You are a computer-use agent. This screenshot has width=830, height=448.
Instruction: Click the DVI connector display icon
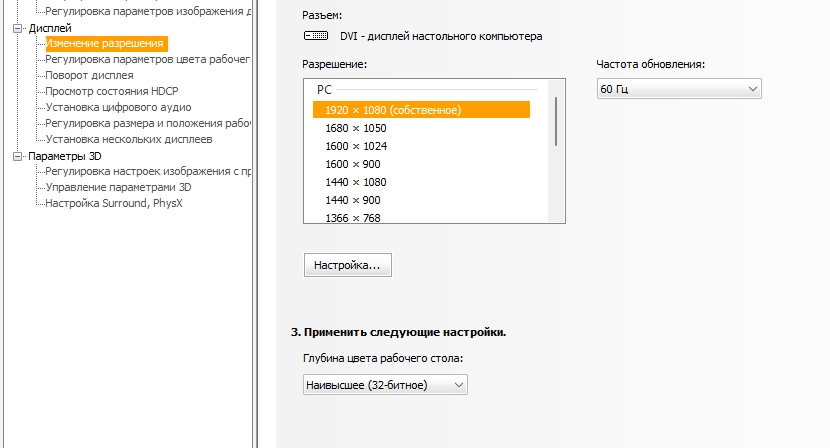click(314, 36)
